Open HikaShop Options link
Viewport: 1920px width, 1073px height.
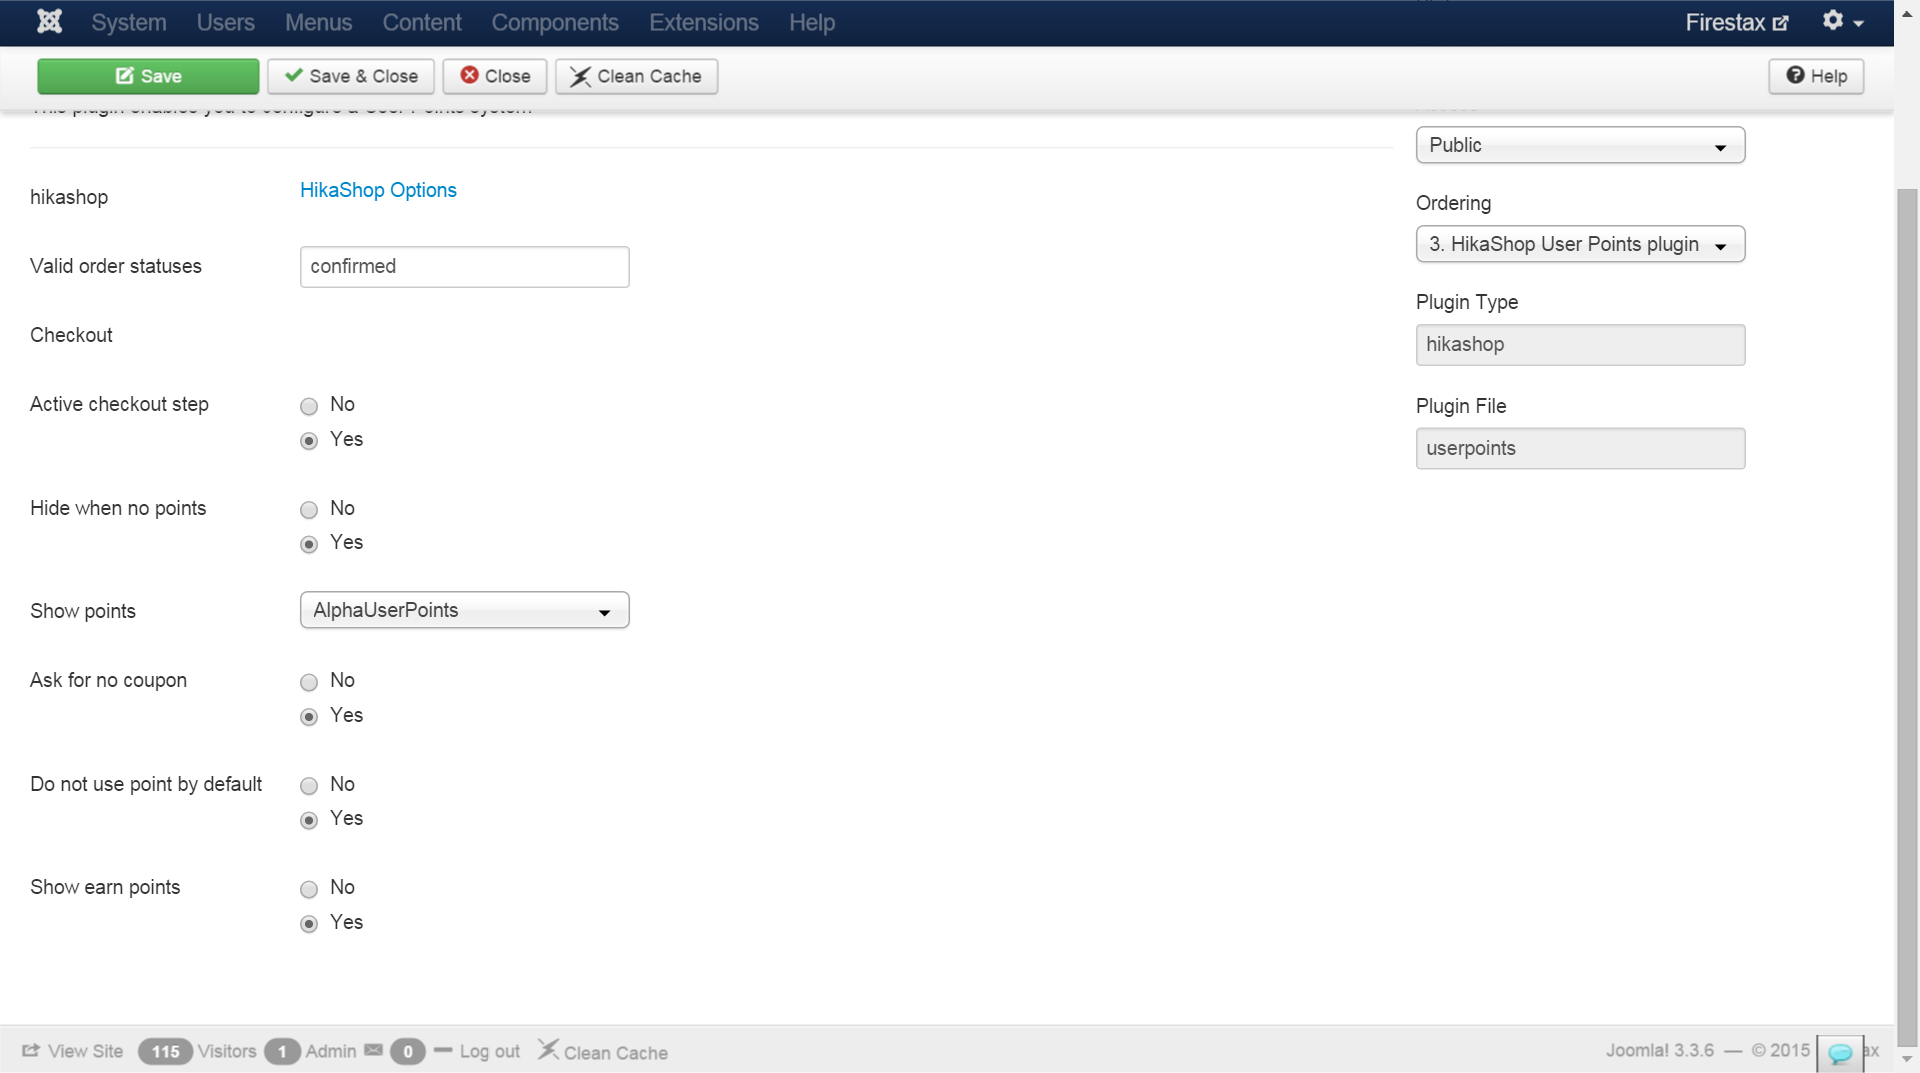(x=378, y=190)
